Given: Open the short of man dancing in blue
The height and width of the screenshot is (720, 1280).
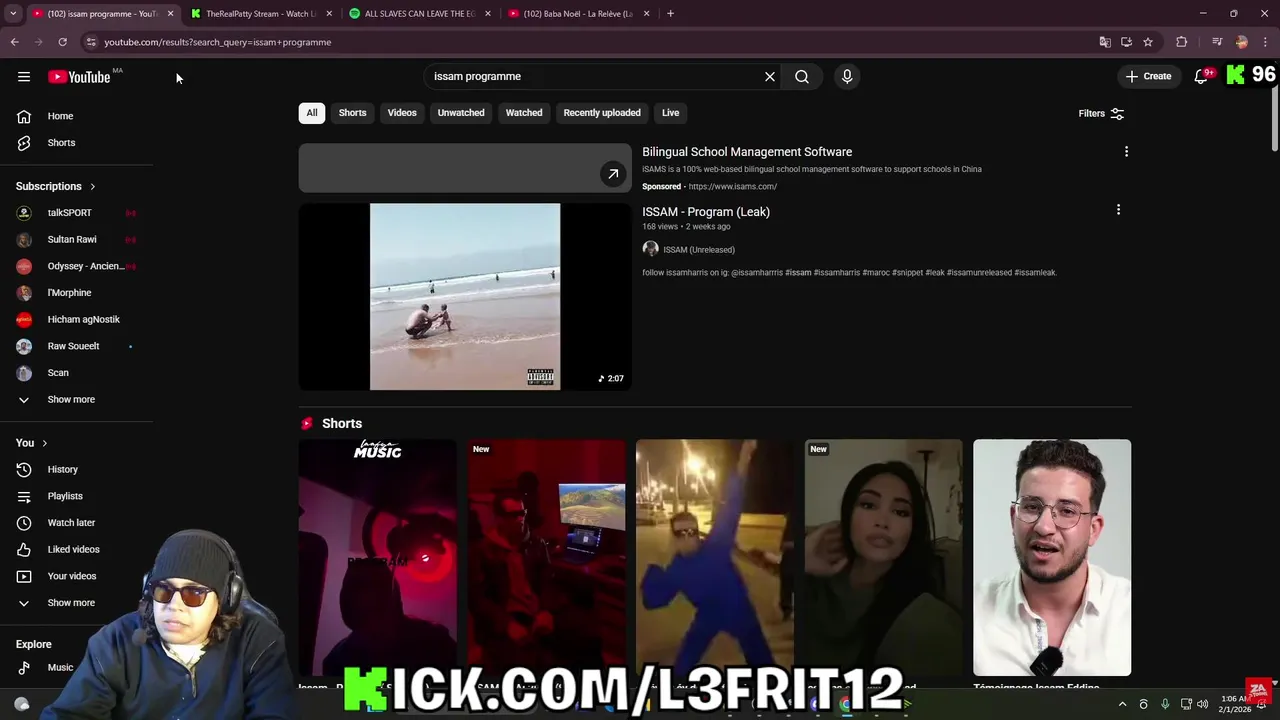Looking at the screenshot, I should pyautogui.click(x=714, y=558).
